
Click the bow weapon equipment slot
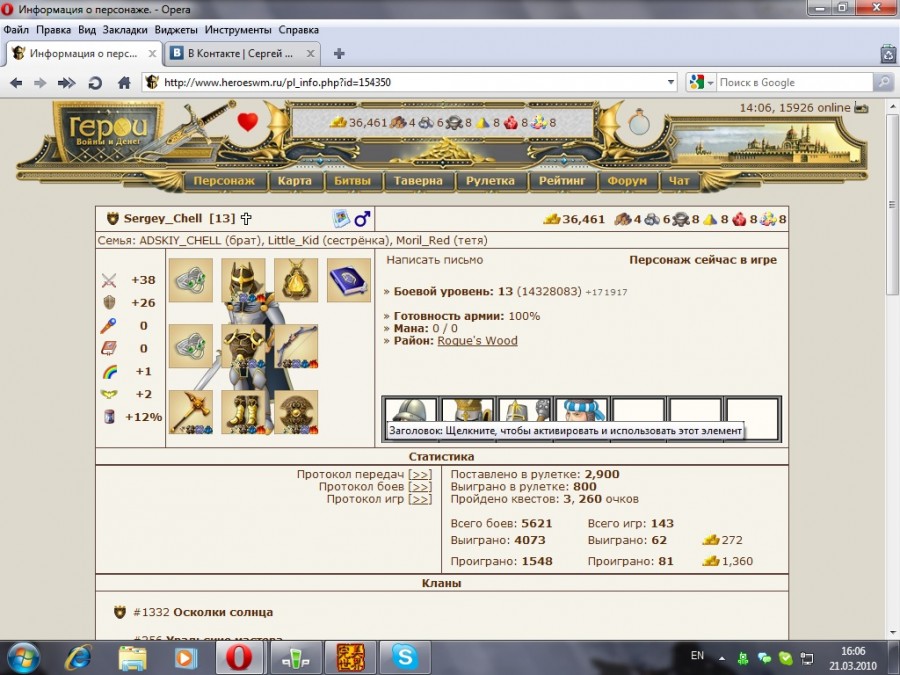[297, 346]
